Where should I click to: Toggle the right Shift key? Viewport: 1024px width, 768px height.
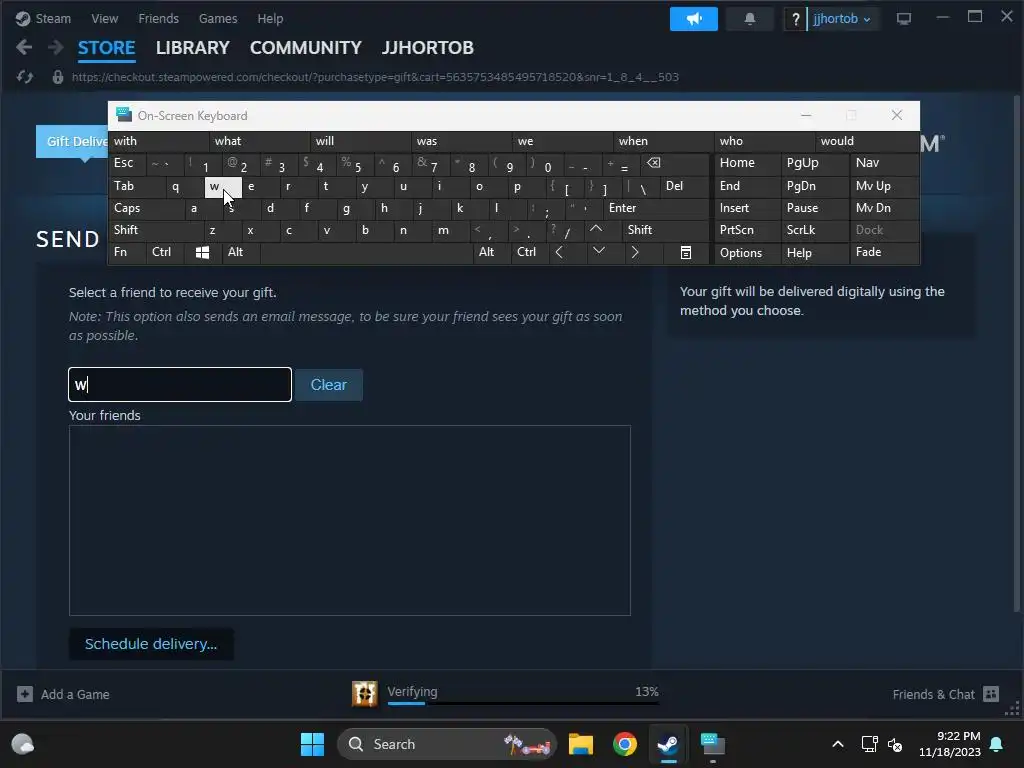(665, 230)
